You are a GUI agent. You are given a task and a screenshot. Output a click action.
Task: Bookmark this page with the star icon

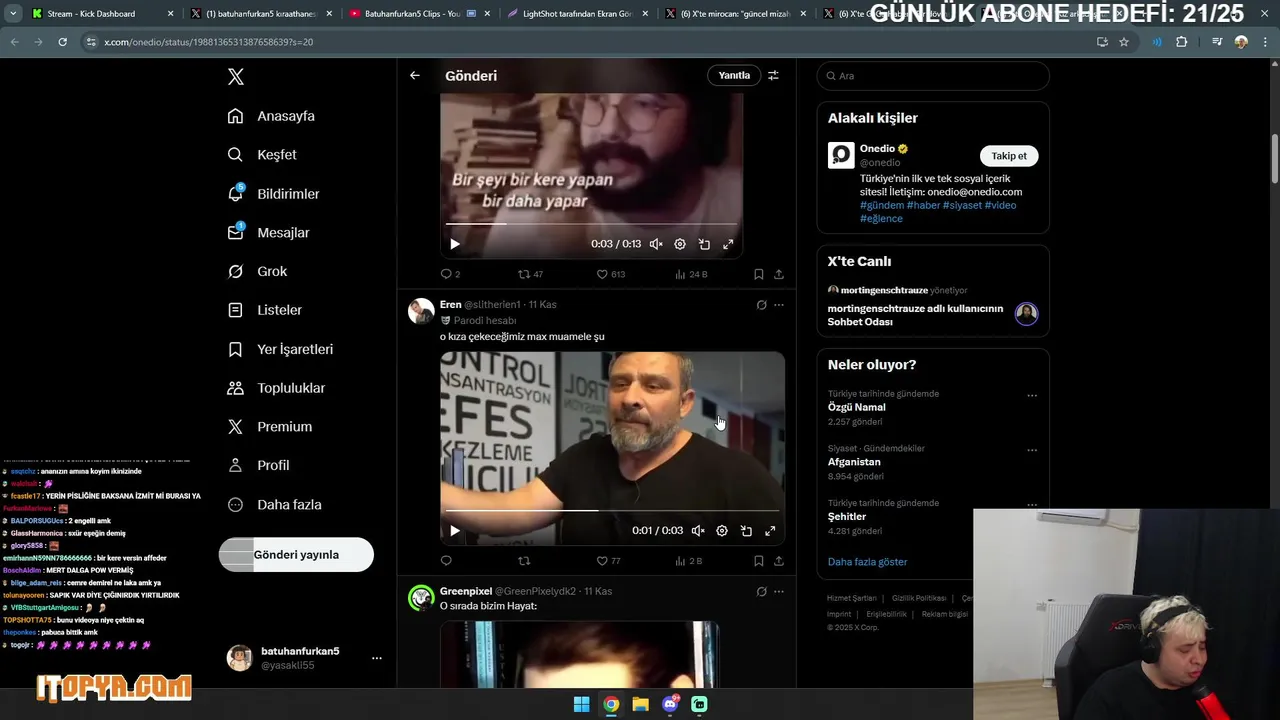1124,42
